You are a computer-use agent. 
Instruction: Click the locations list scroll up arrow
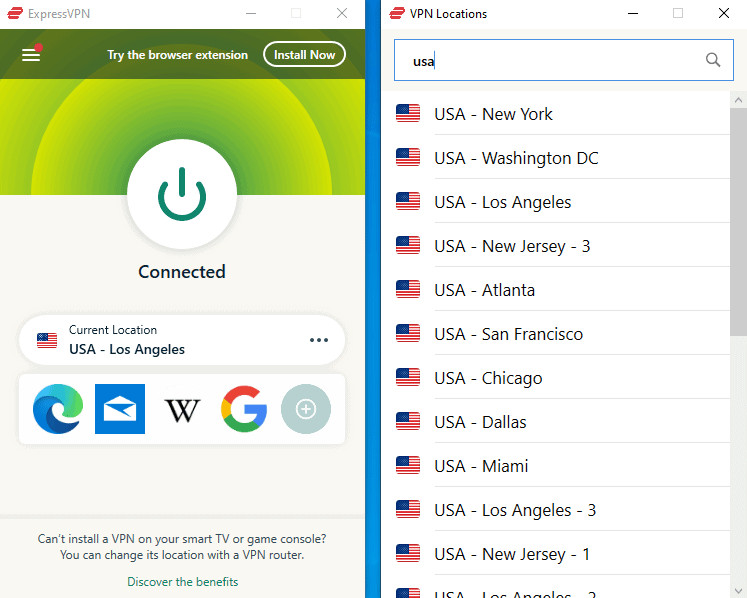pos(738,100)
